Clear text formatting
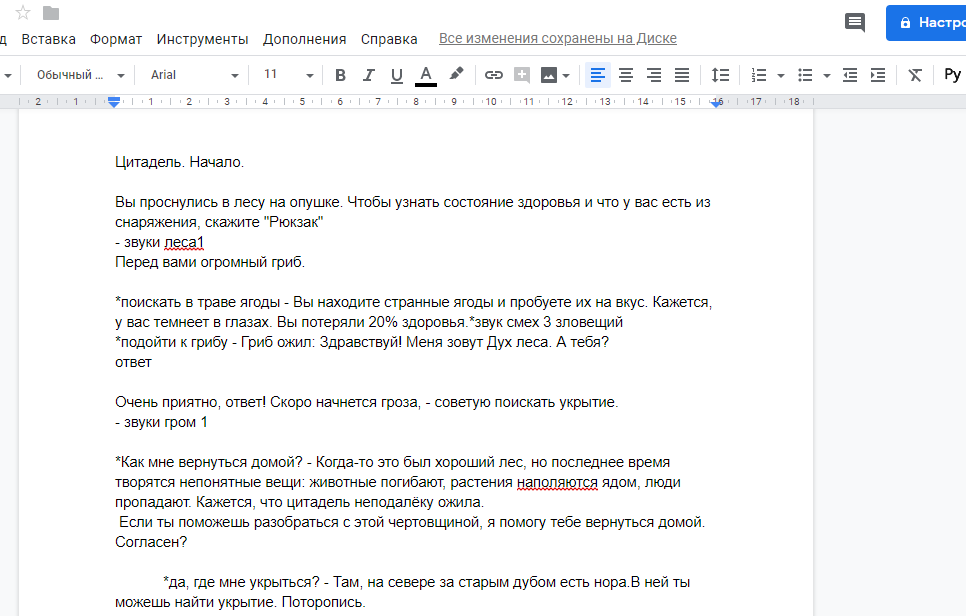 click(915, 75)
